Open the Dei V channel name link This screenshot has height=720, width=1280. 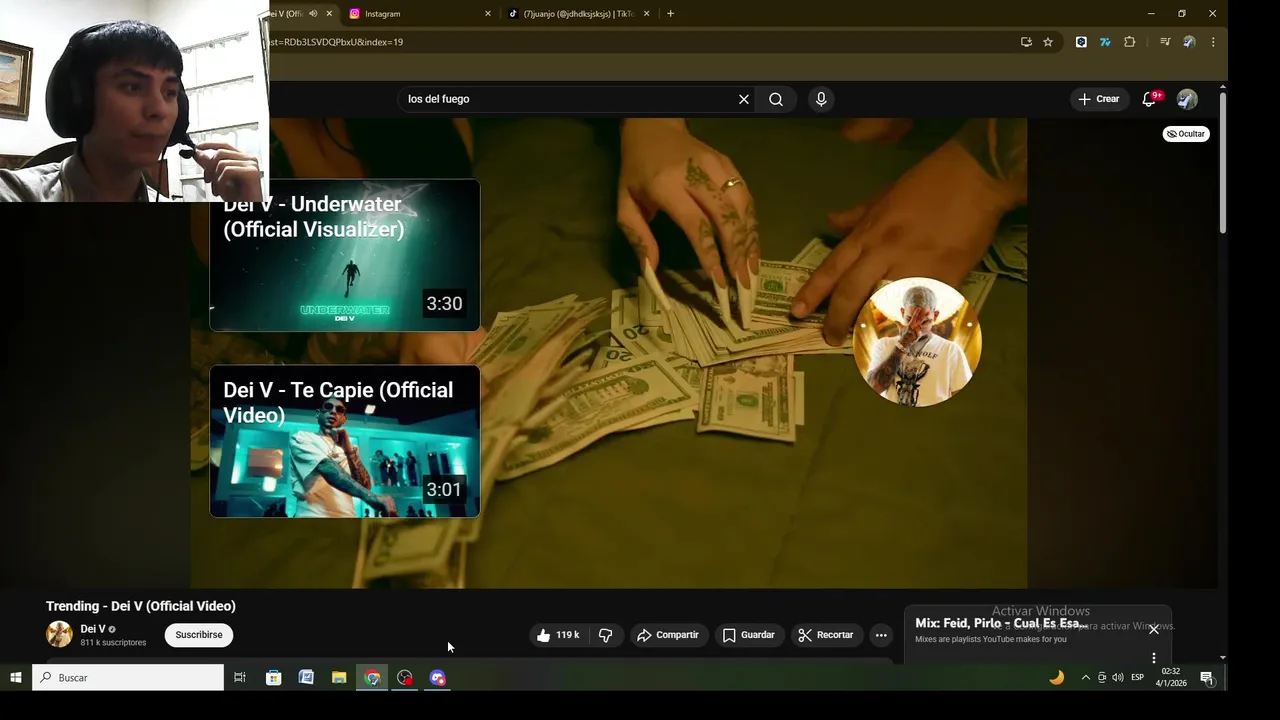click(x=92, y=629)
